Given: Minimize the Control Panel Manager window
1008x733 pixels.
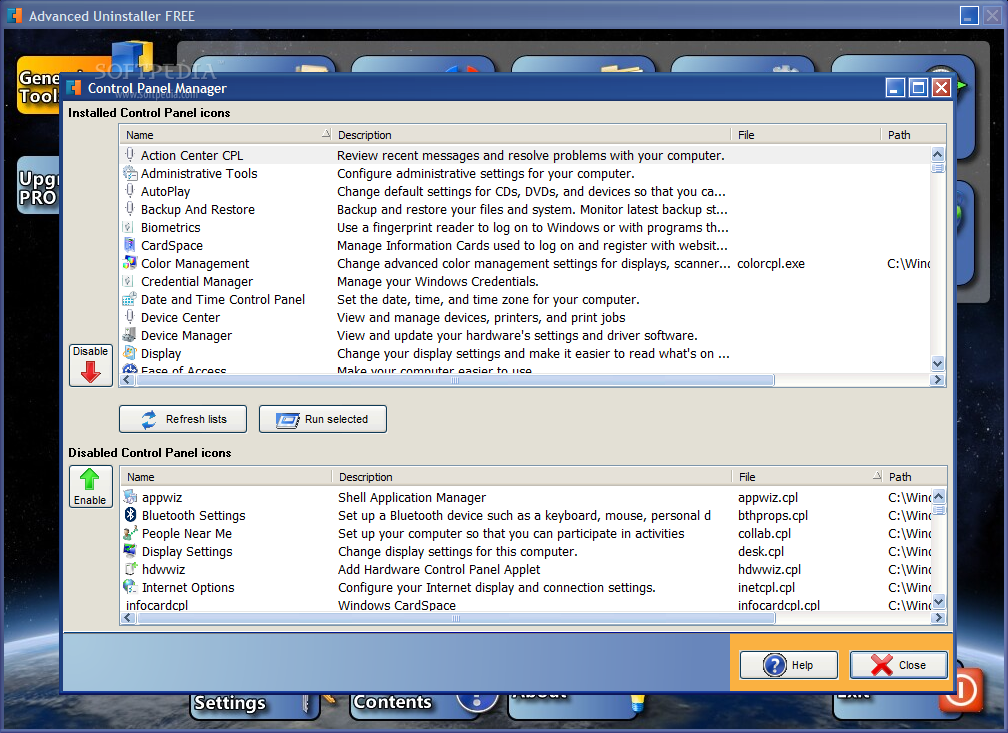Looking at the screenshot, I should pyautogui.click(x=895, y=87).
